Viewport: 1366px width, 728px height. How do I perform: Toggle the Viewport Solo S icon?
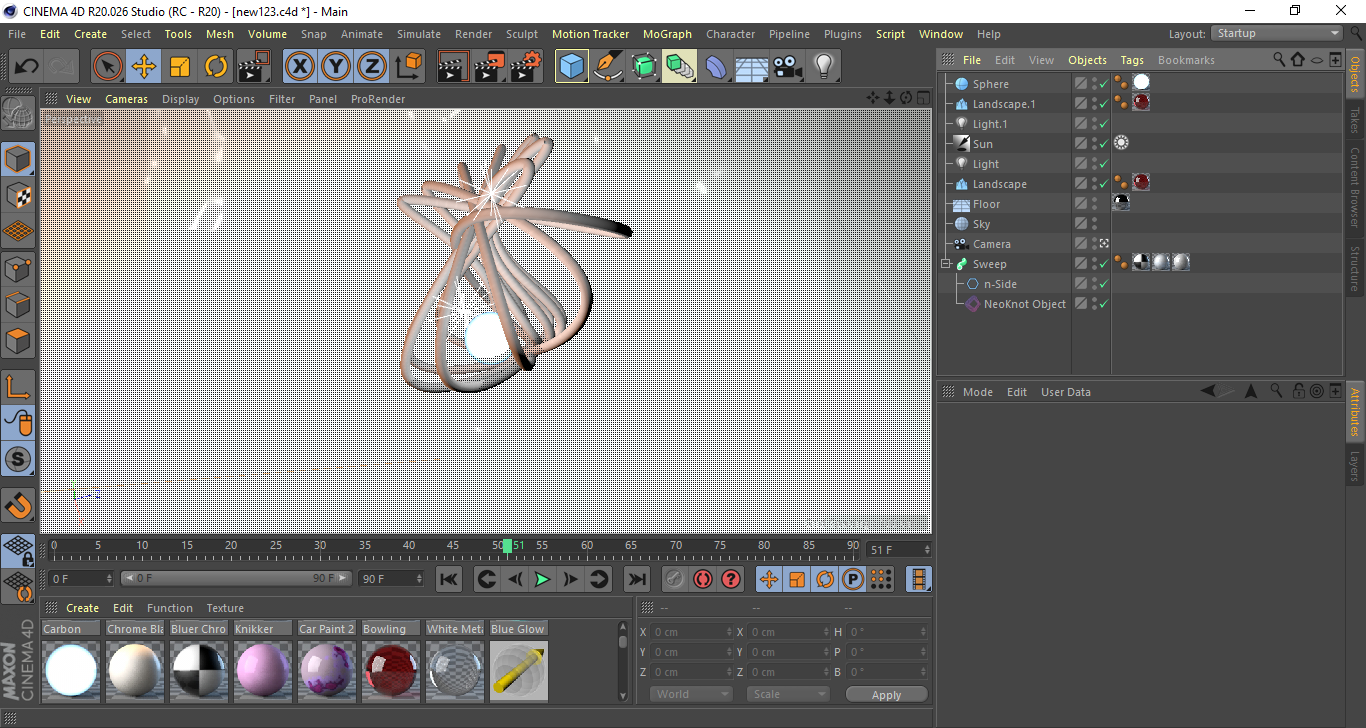(18, 460)
